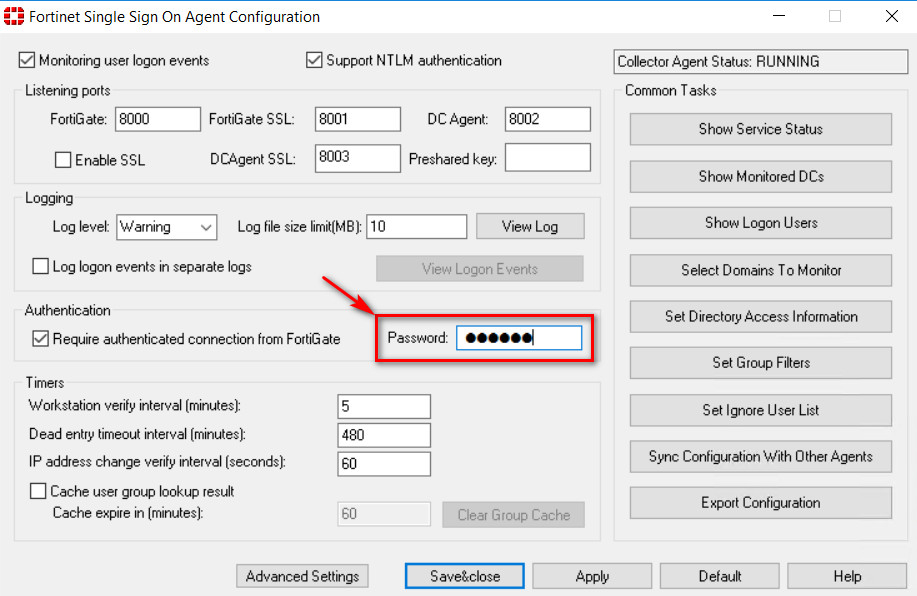Viewport: 917px width, 596px height.
Task: Enable SSL for listening ports
Action: click(x=63, y=159)
